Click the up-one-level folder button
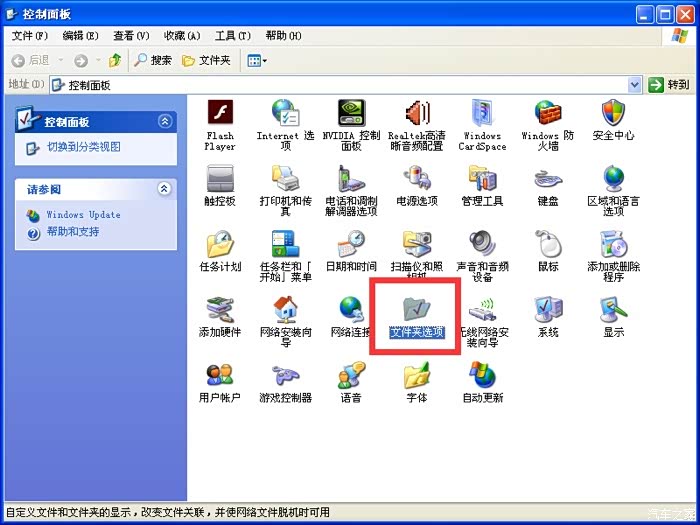Viewport: 700px width, 525px height. click(x=115, y=60)
